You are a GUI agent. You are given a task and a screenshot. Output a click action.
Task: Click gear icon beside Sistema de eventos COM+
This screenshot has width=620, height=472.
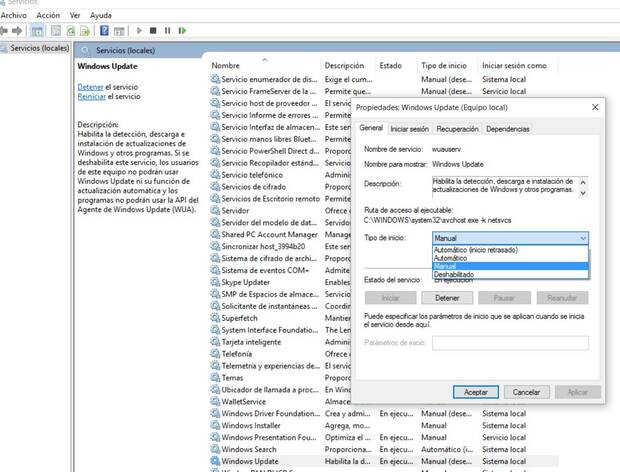click(215, 270)
